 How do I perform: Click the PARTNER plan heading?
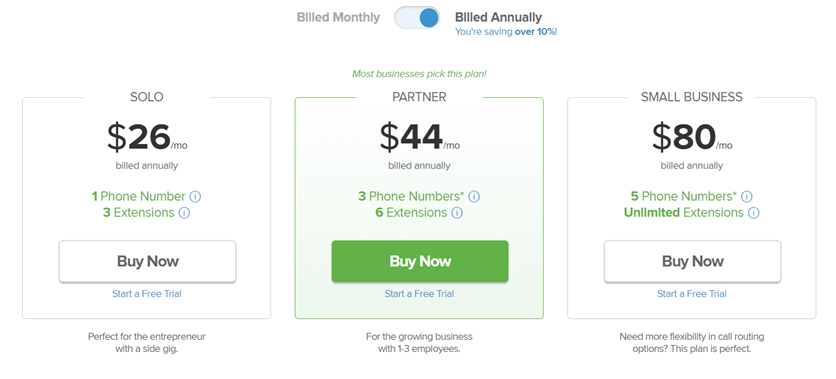tap(419, 97)
